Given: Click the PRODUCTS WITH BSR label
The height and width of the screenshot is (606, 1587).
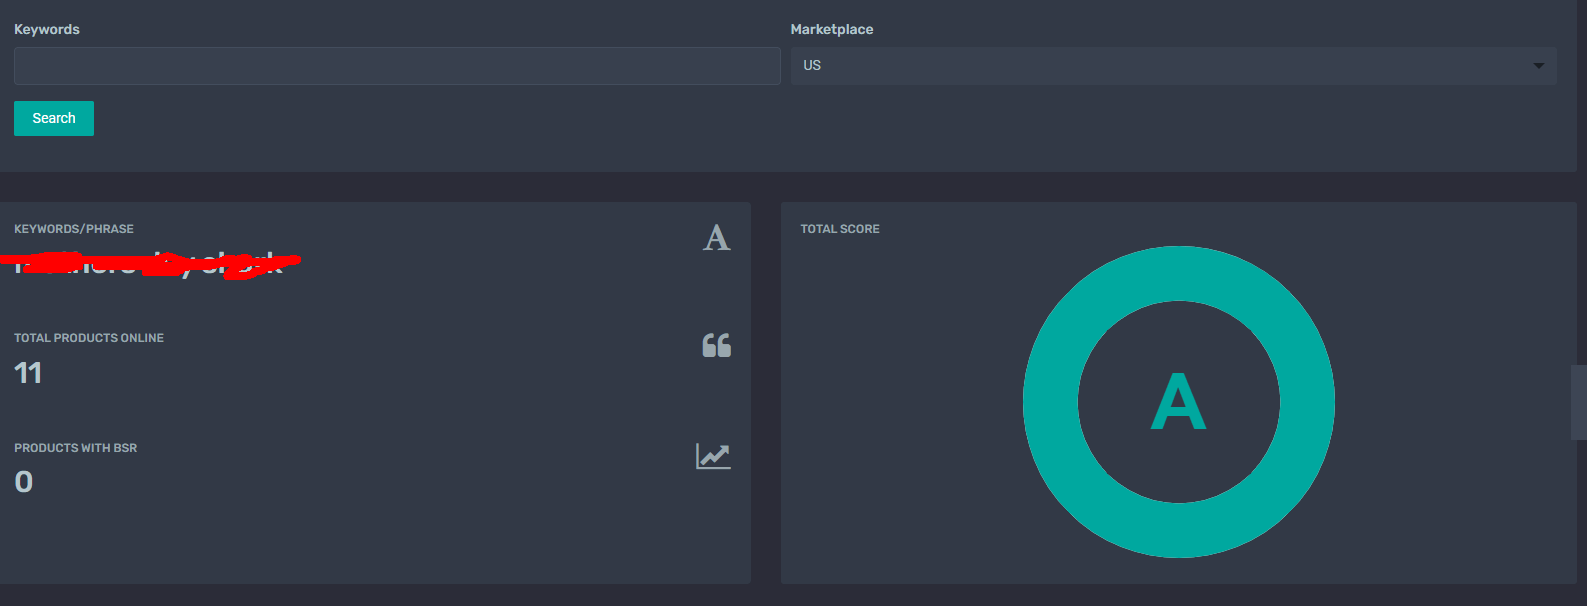Looking at the screenshot, I should [76, 448].
